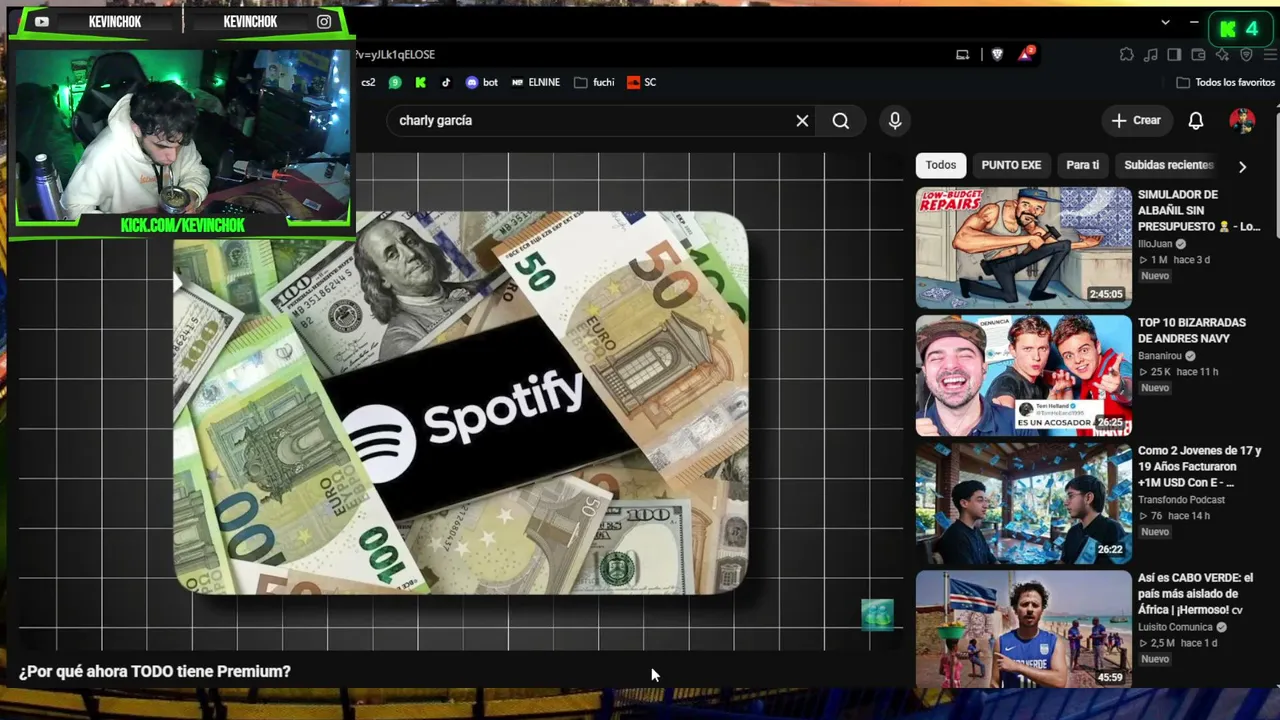Open the ELNINE bookmark
The height and width of the screenshot is (720, 1280).
[x=536, y=82]
